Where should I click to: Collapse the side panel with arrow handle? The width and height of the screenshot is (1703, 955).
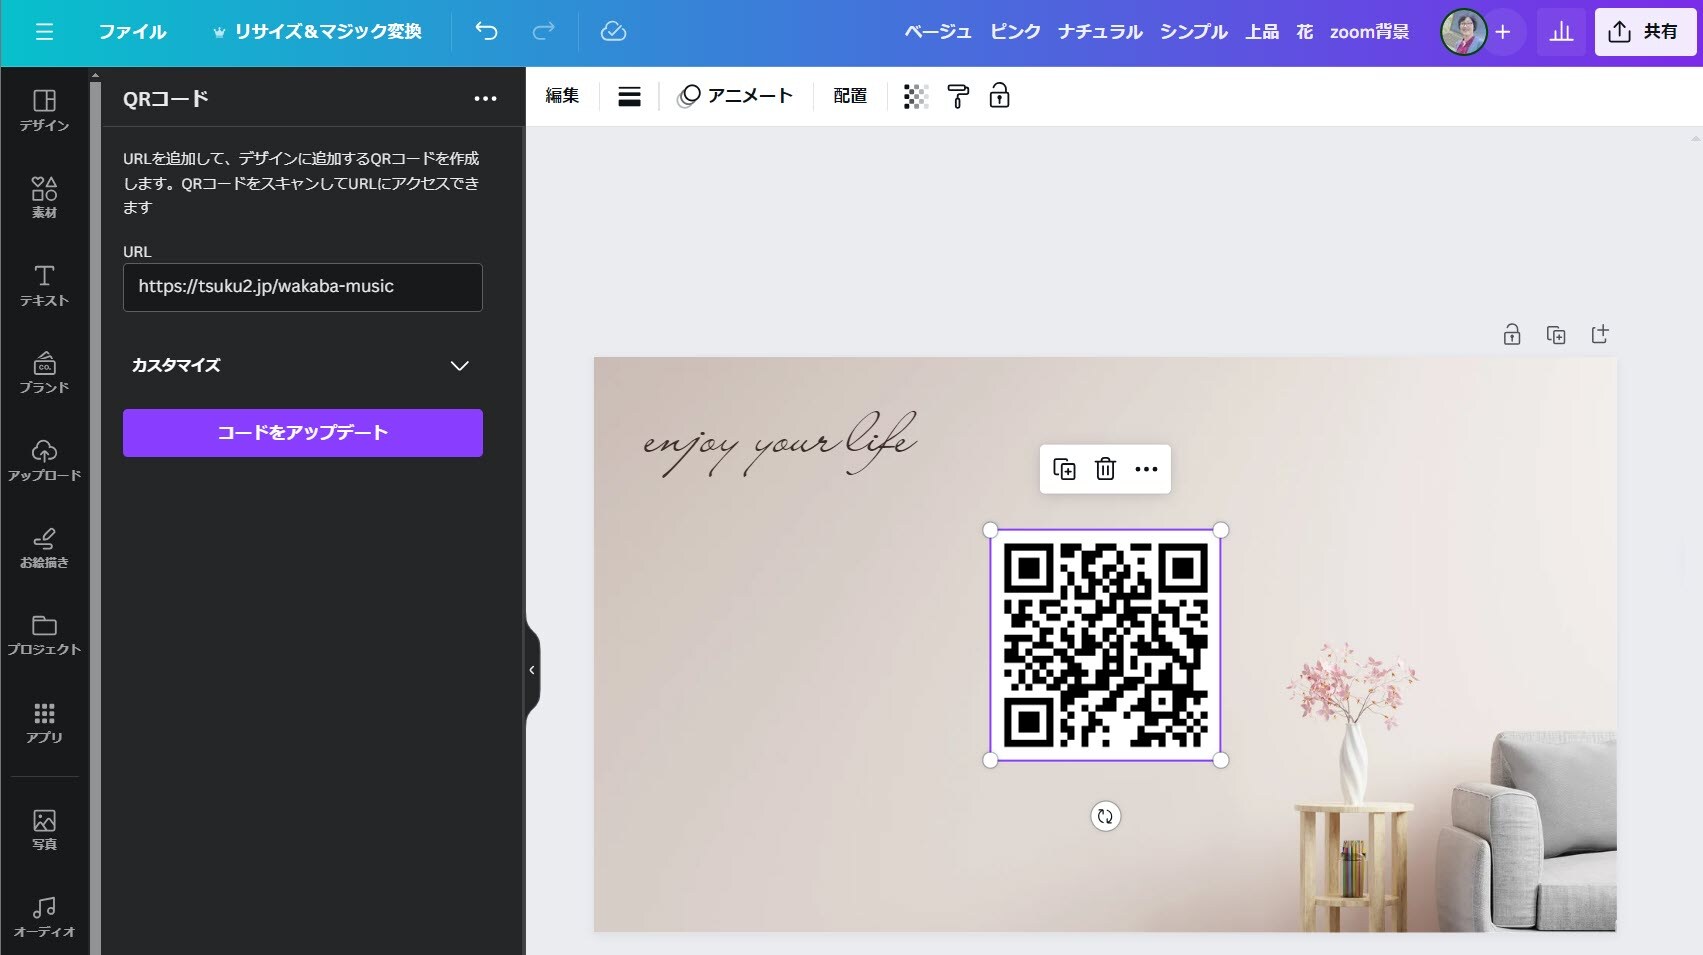[532, 670]
